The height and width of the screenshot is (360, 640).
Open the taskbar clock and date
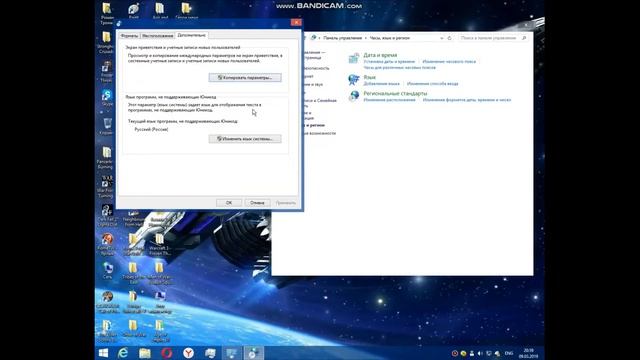click(x=529, y=353)
